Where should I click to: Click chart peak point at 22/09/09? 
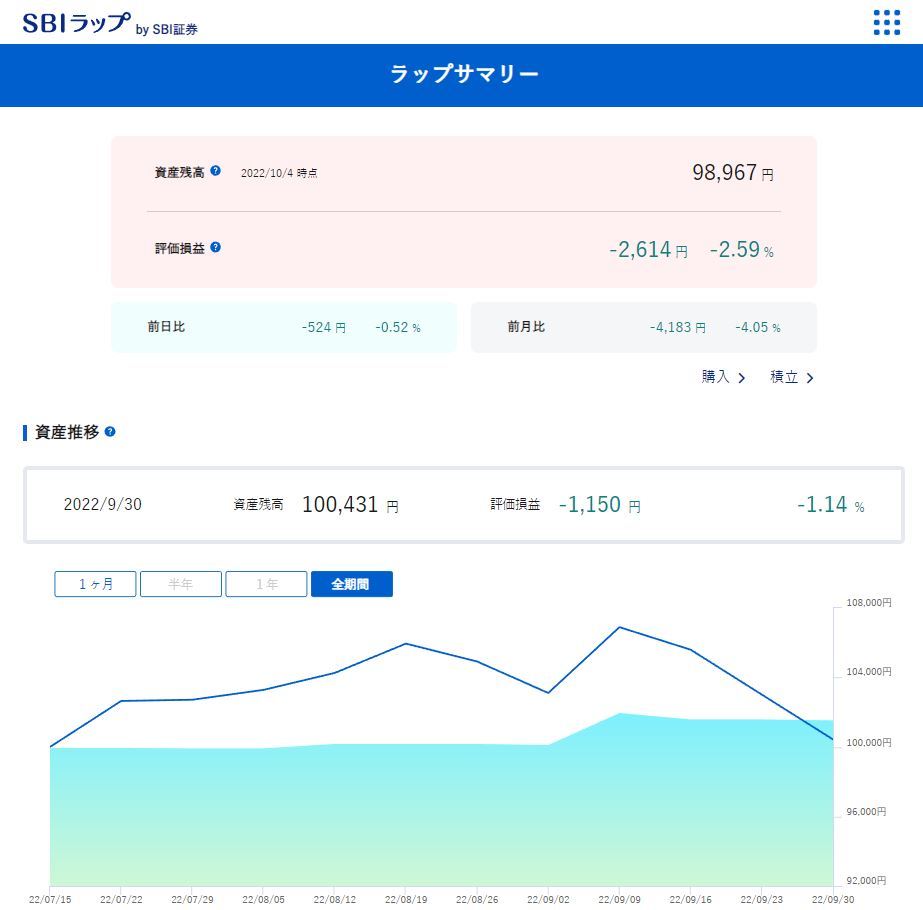(x=620, y=627)
